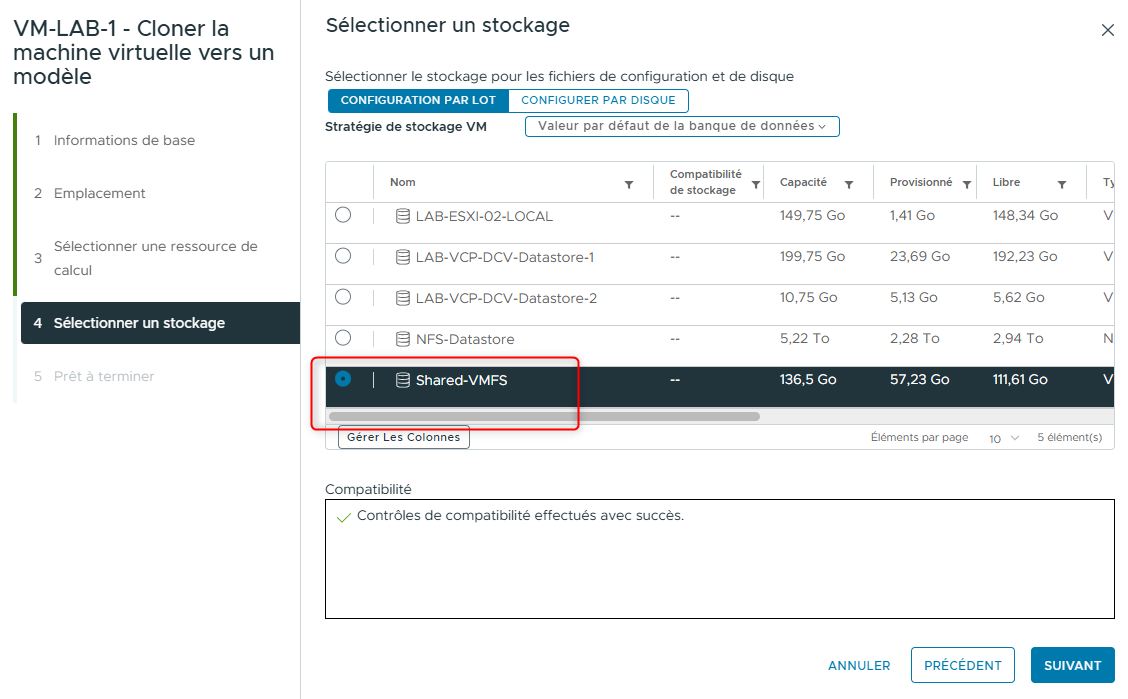Click the Capacité column filter icon

point(850,182)
